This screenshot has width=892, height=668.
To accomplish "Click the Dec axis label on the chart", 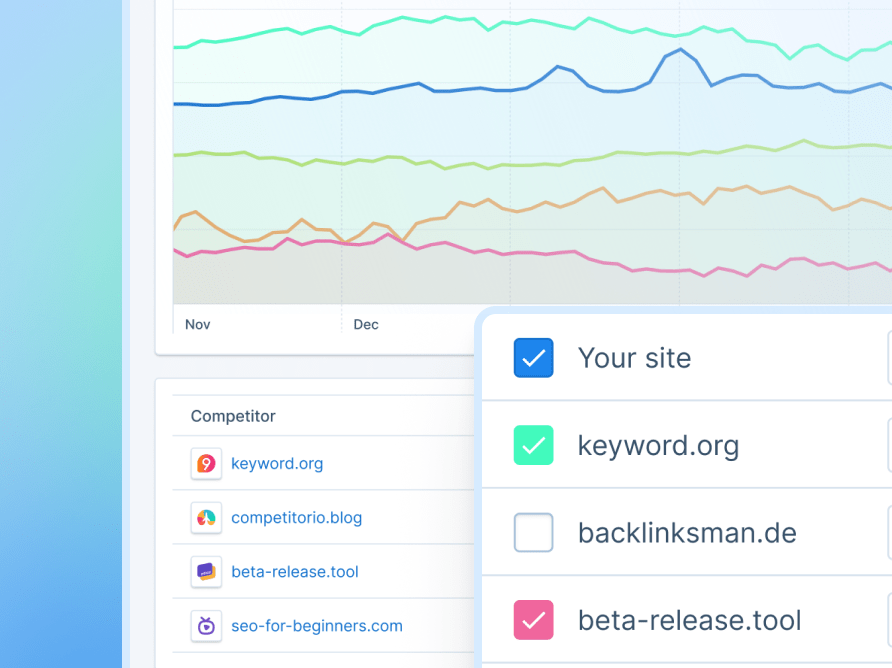I will pyautogui.click(x=365, y=324).
